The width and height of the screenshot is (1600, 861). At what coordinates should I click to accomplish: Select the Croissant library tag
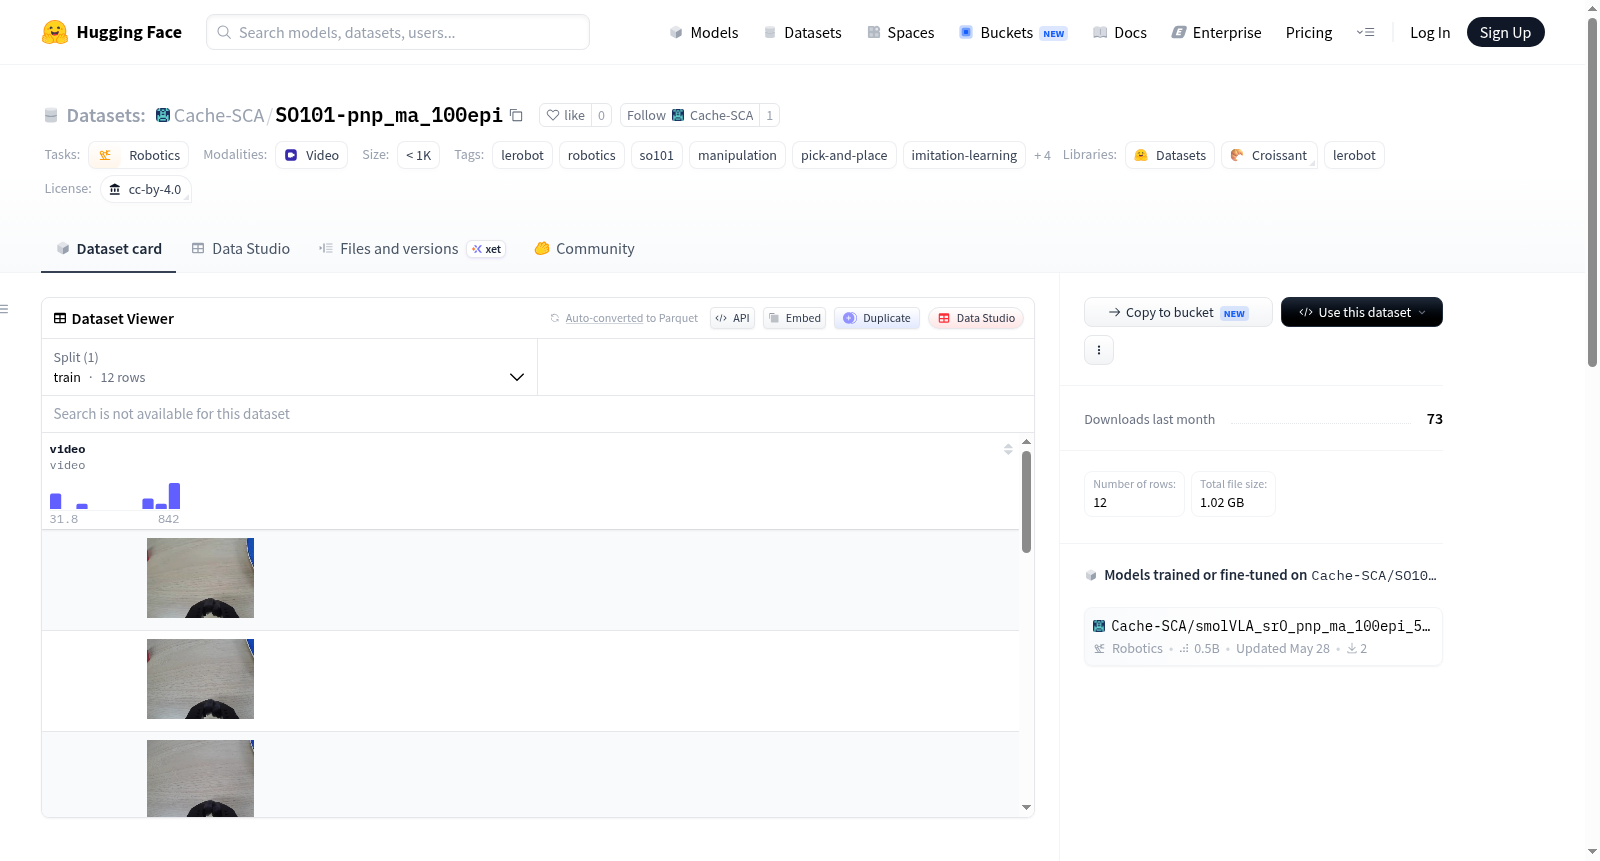click(x=1269, y=155)
